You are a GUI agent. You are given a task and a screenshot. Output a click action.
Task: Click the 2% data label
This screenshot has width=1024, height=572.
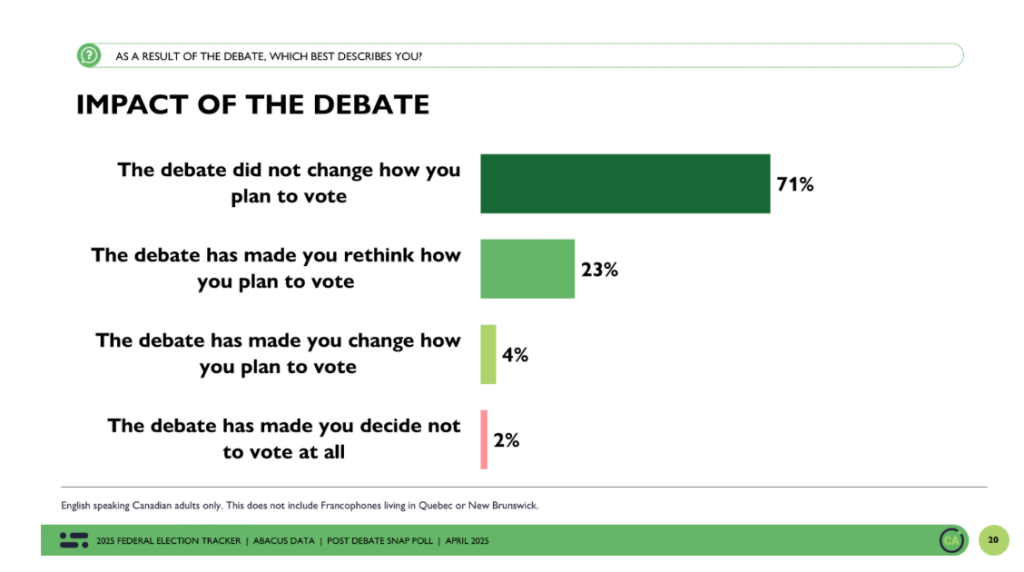[x=506, y=440]
